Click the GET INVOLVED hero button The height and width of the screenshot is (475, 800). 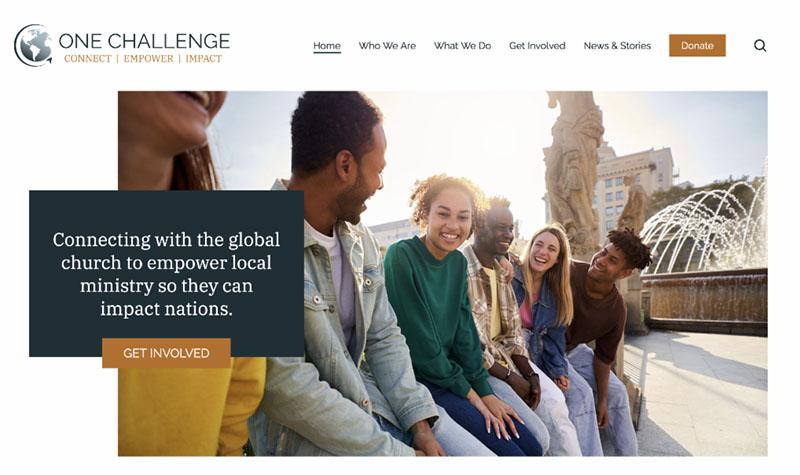(x=166, y=353)
